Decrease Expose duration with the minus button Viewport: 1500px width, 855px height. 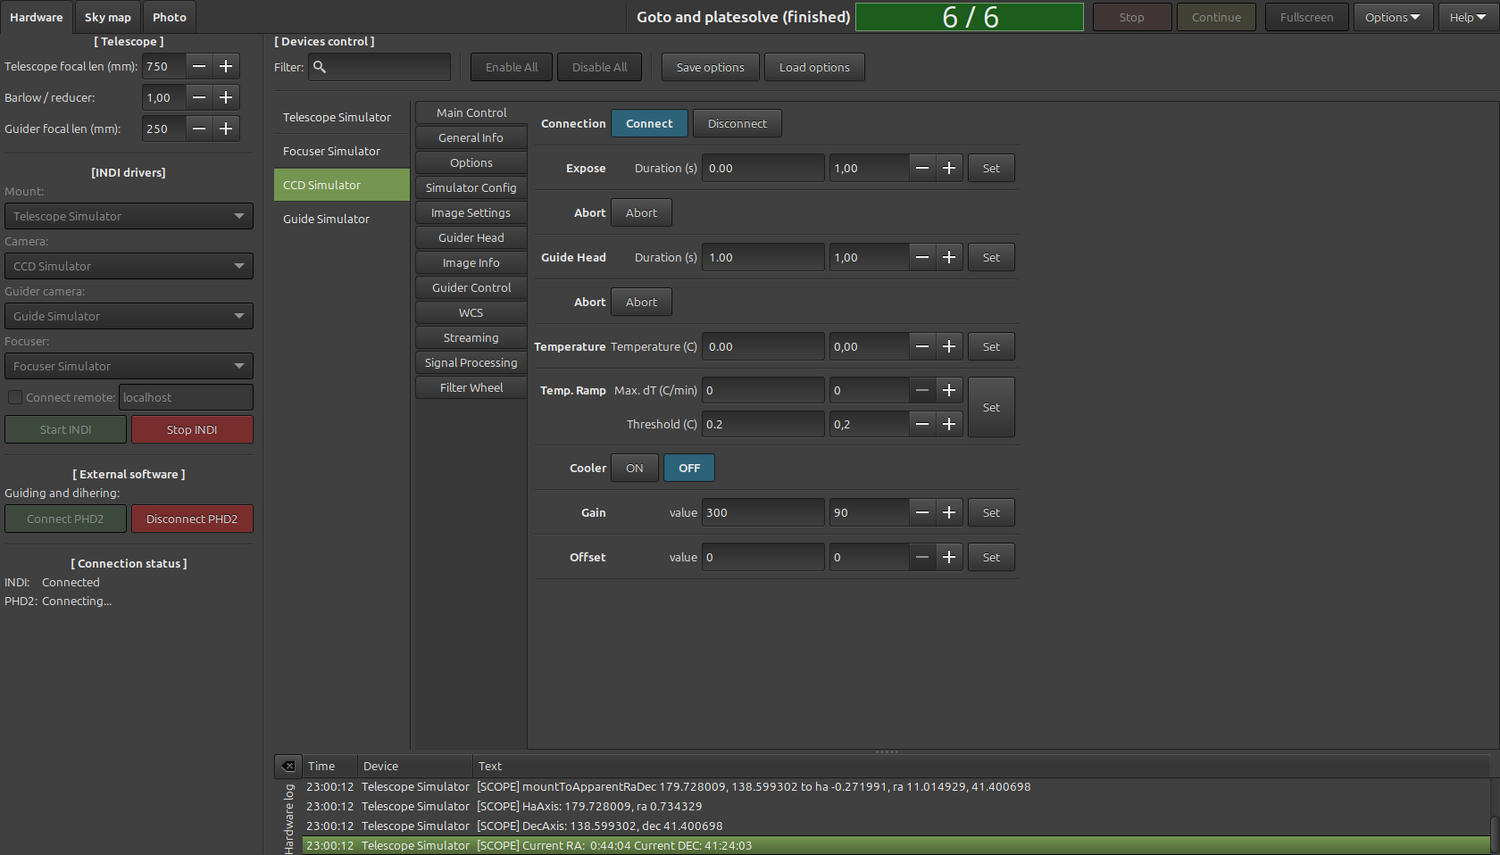click(x=922, y=168)
